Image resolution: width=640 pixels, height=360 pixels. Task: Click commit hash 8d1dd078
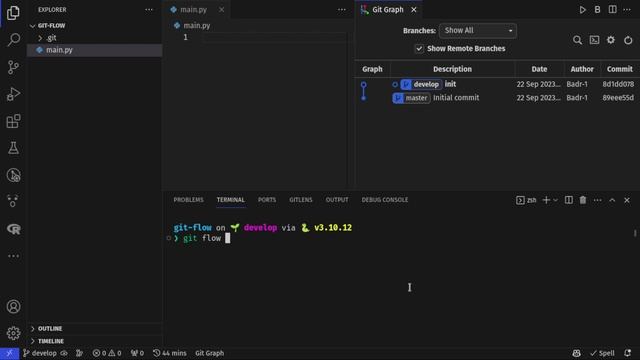[618, 84]
